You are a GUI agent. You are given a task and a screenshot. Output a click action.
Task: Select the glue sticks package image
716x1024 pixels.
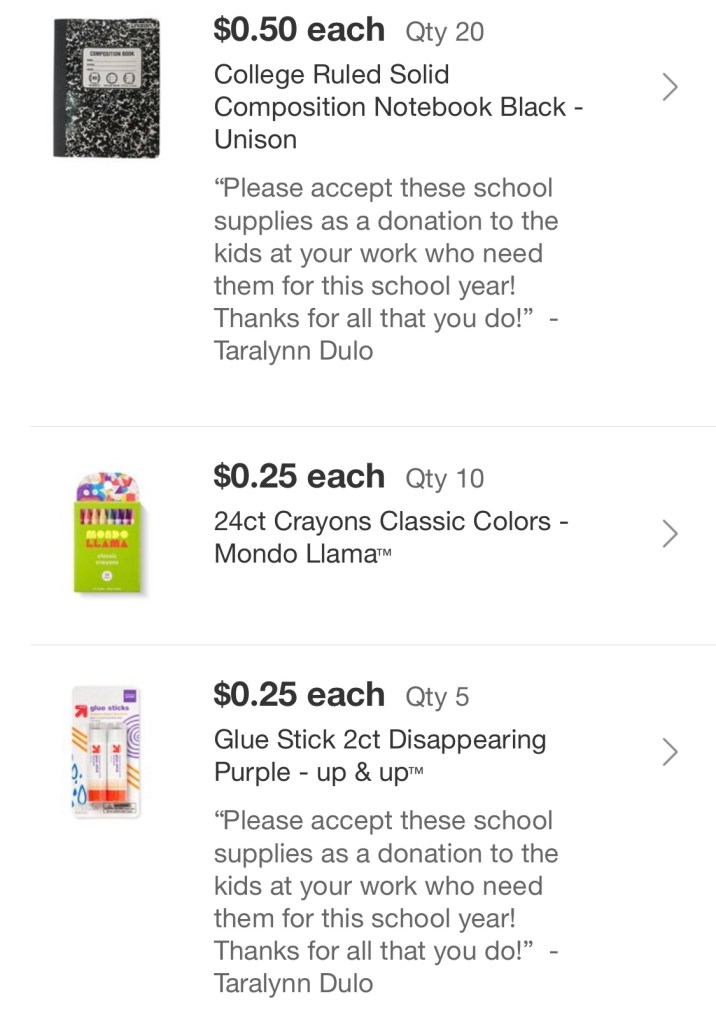point(107,752)
